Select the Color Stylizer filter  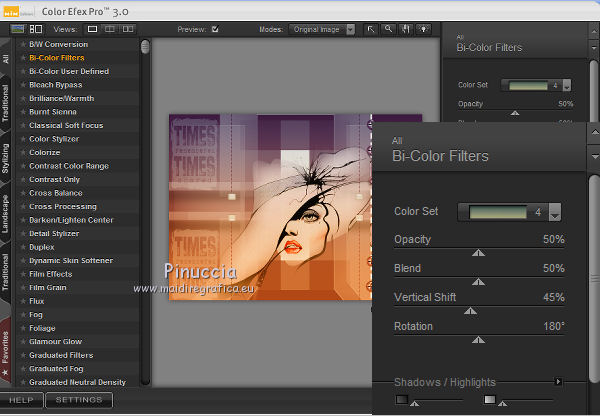coord(54,139)
